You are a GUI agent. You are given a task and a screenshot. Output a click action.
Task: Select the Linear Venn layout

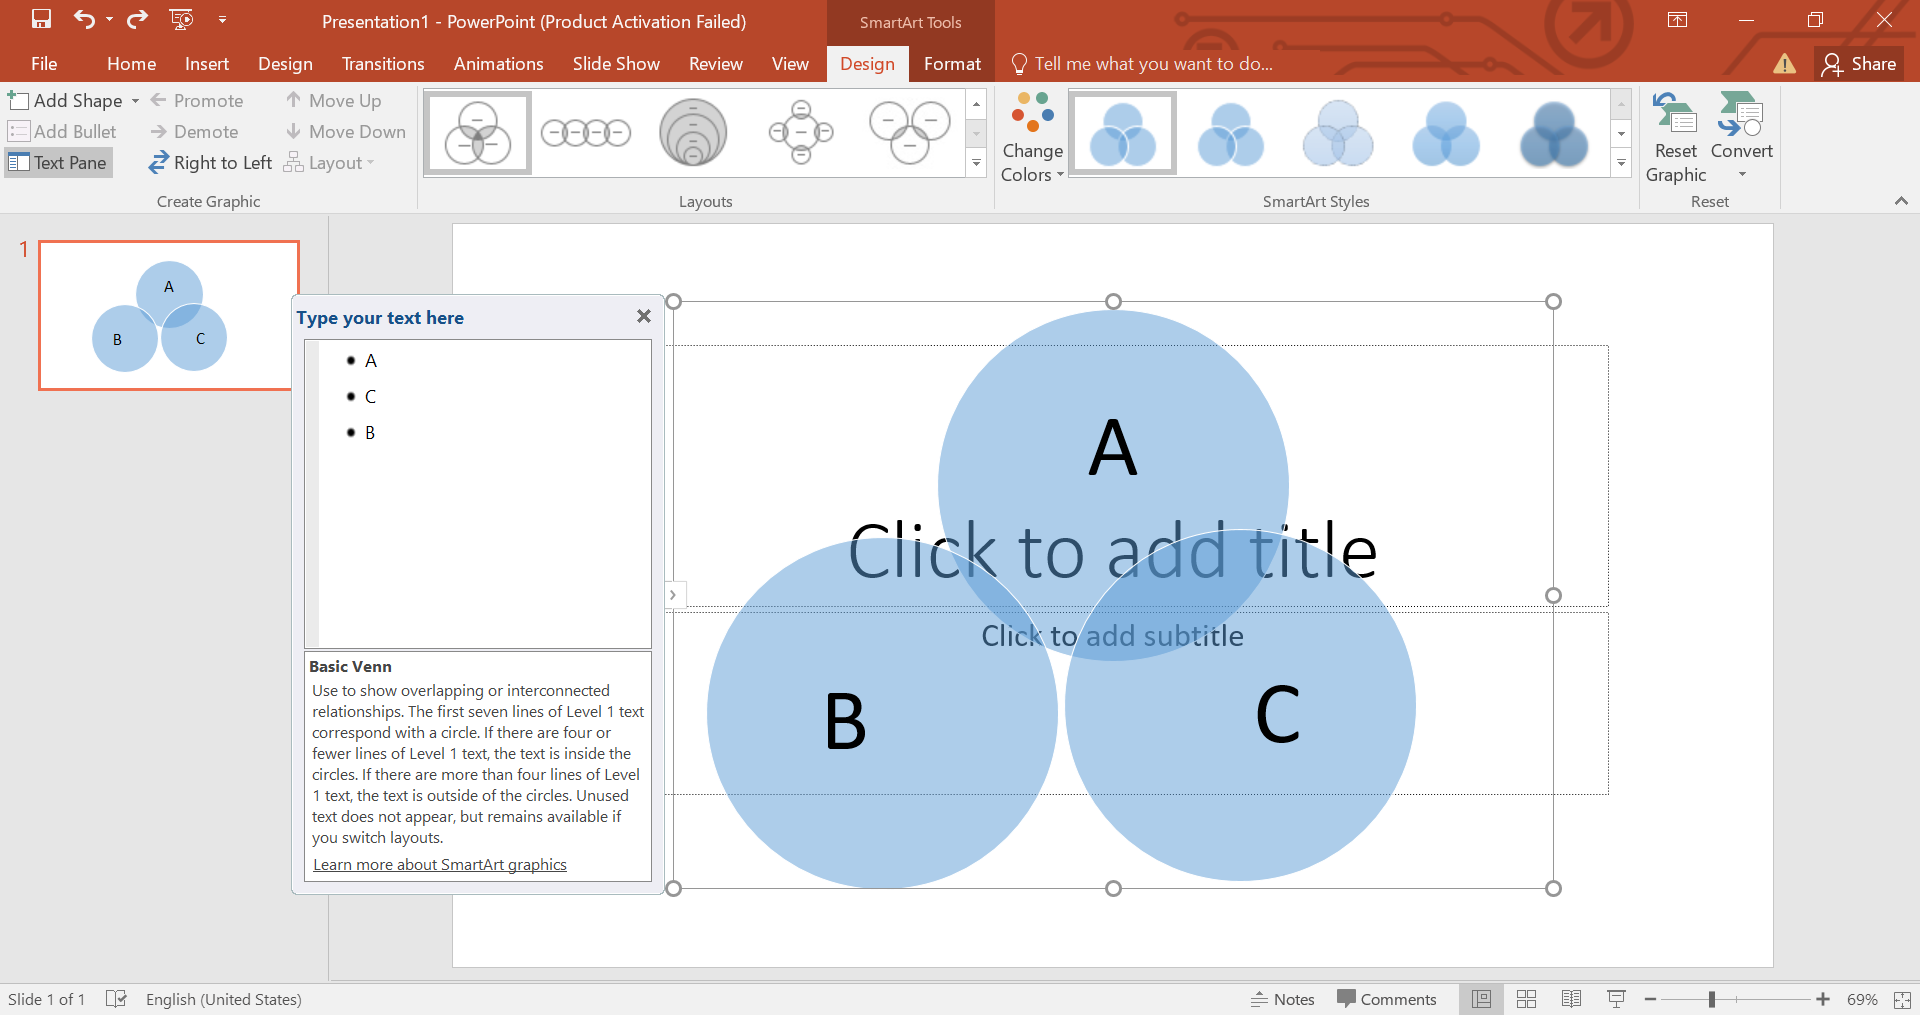pyautogui.click(x=586, y=133)
